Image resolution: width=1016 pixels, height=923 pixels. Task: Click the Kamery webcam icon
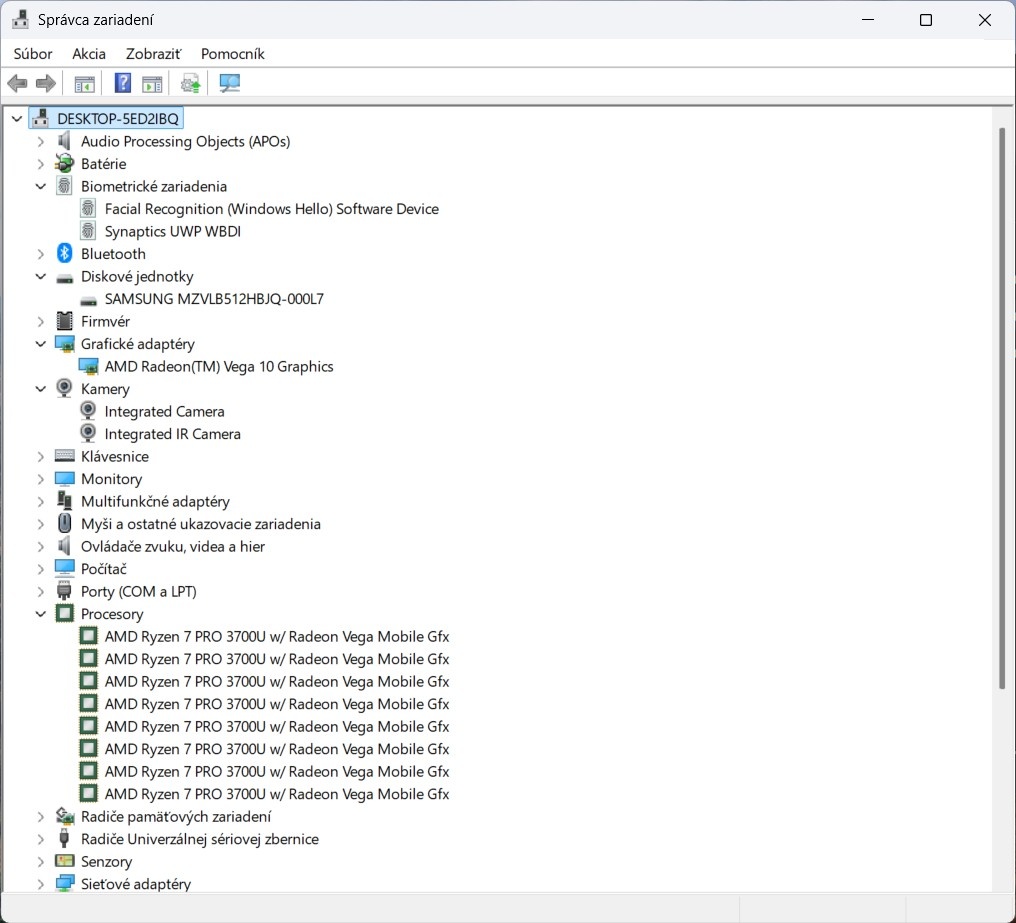65,389
